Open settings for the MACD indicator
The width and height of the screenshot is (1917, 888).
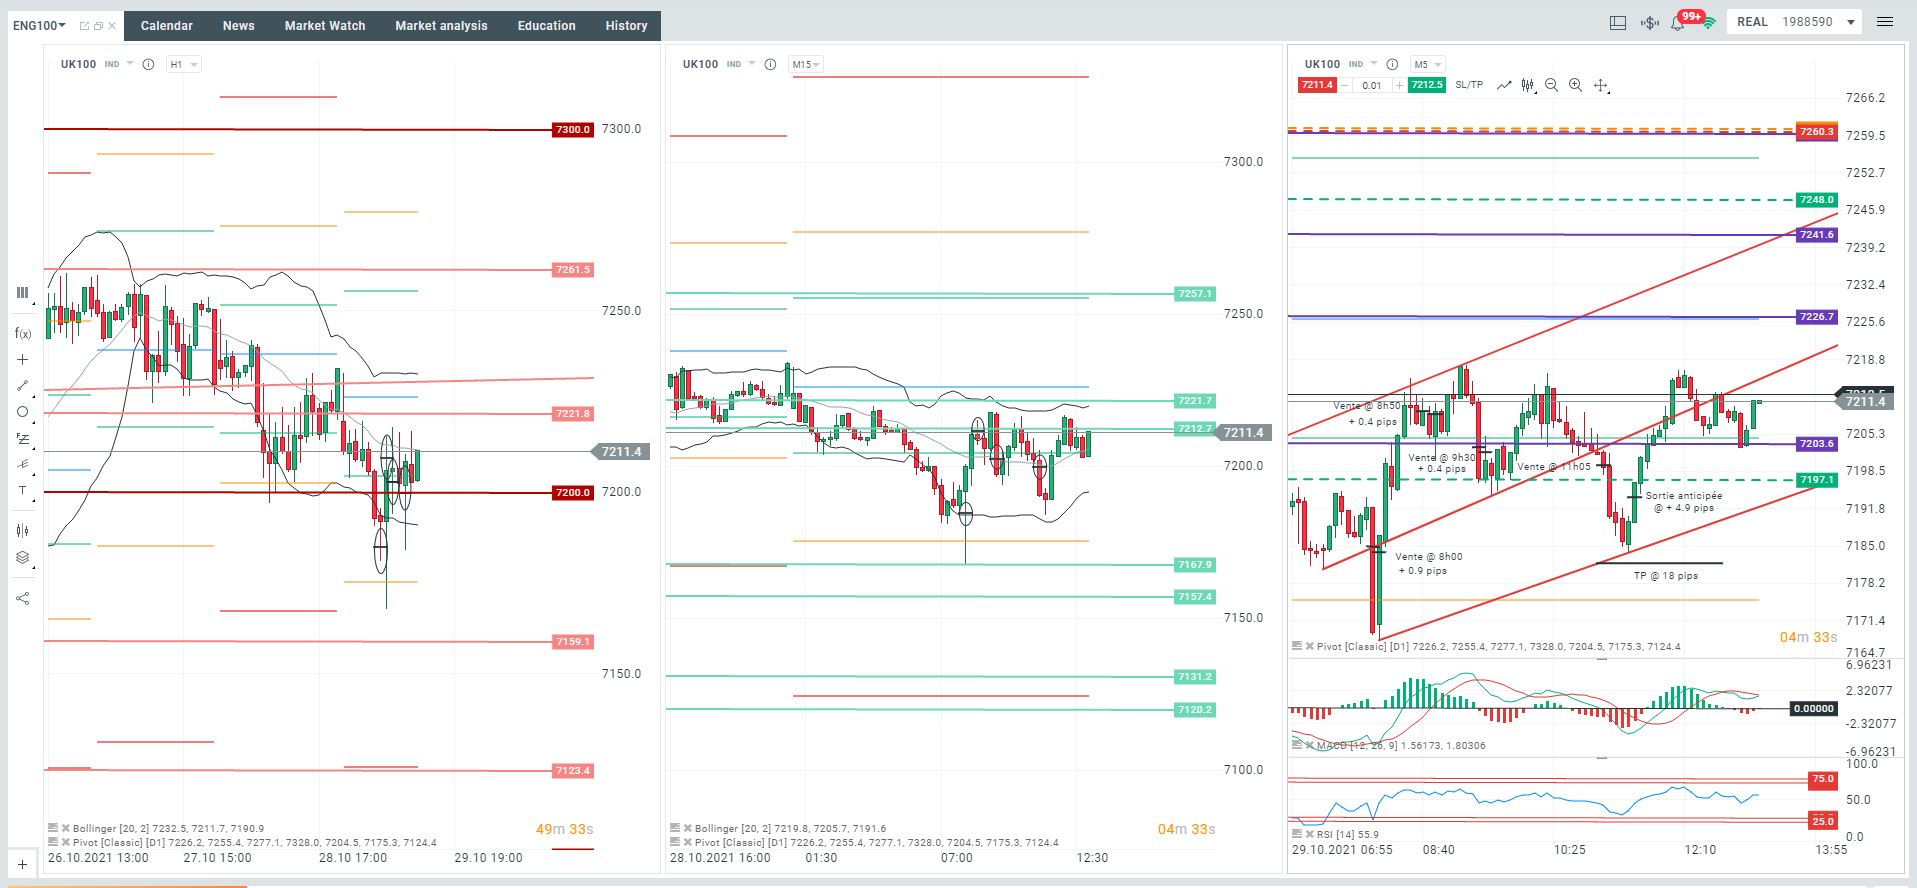[1297, 746]
